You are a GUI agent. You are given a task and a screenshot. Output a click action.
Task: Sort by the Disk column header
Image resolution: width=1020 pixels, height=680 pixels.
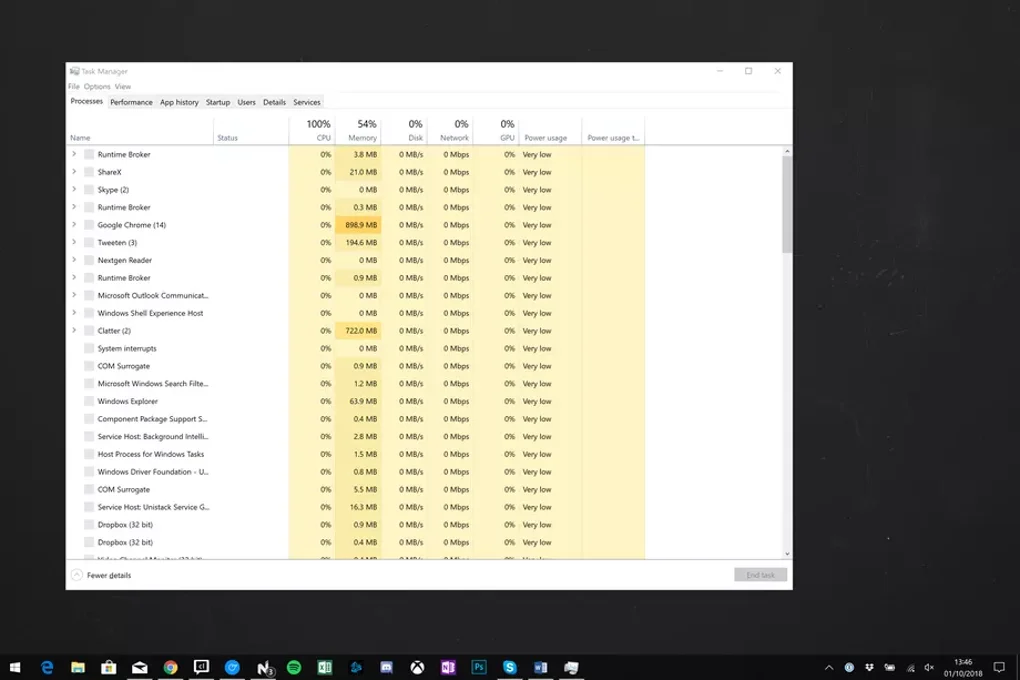tap(405, 131)
